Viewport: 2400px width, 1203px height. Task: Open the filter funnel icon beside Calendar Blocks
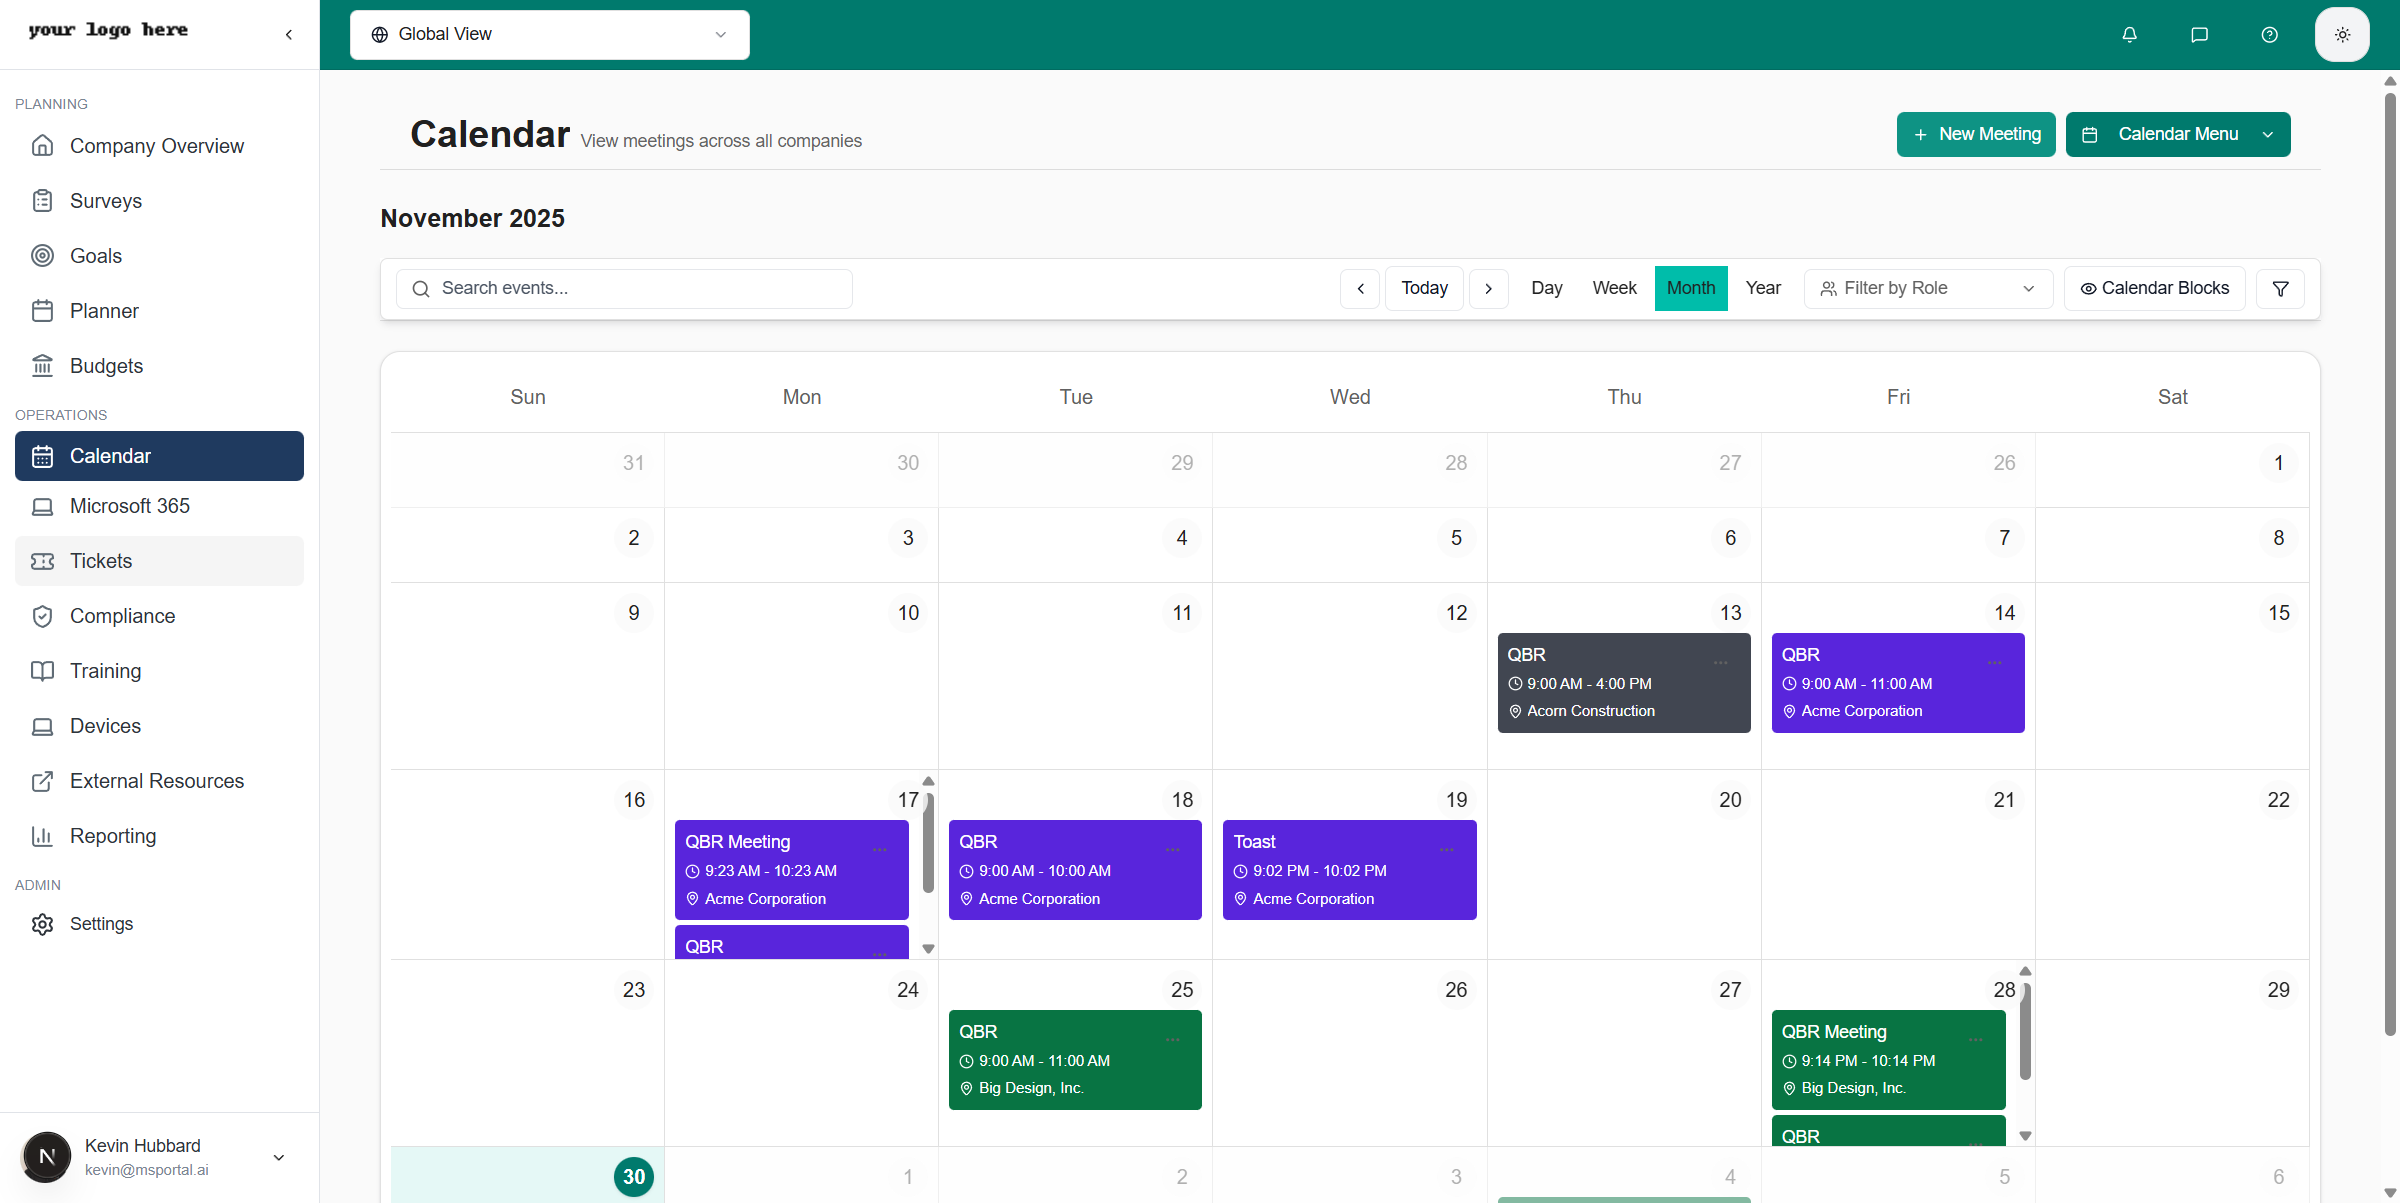(2281, 288)
